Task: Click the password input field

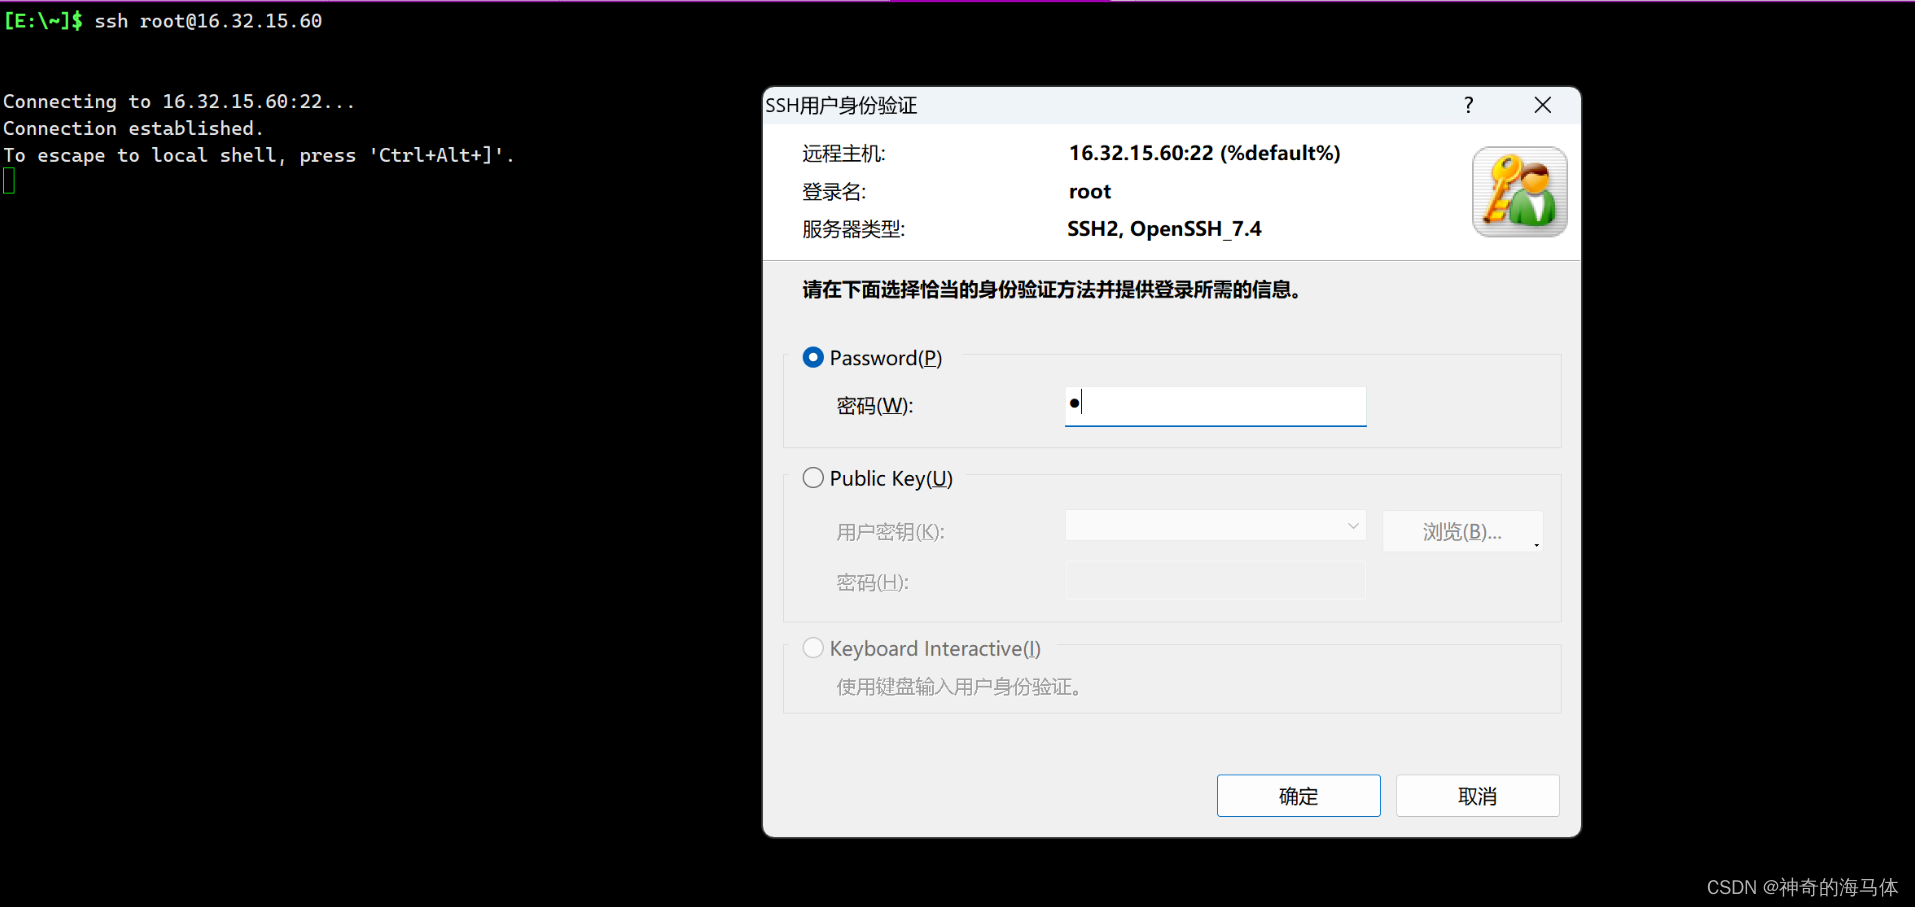Action: pyautogui.click(x=1215, y=406)
